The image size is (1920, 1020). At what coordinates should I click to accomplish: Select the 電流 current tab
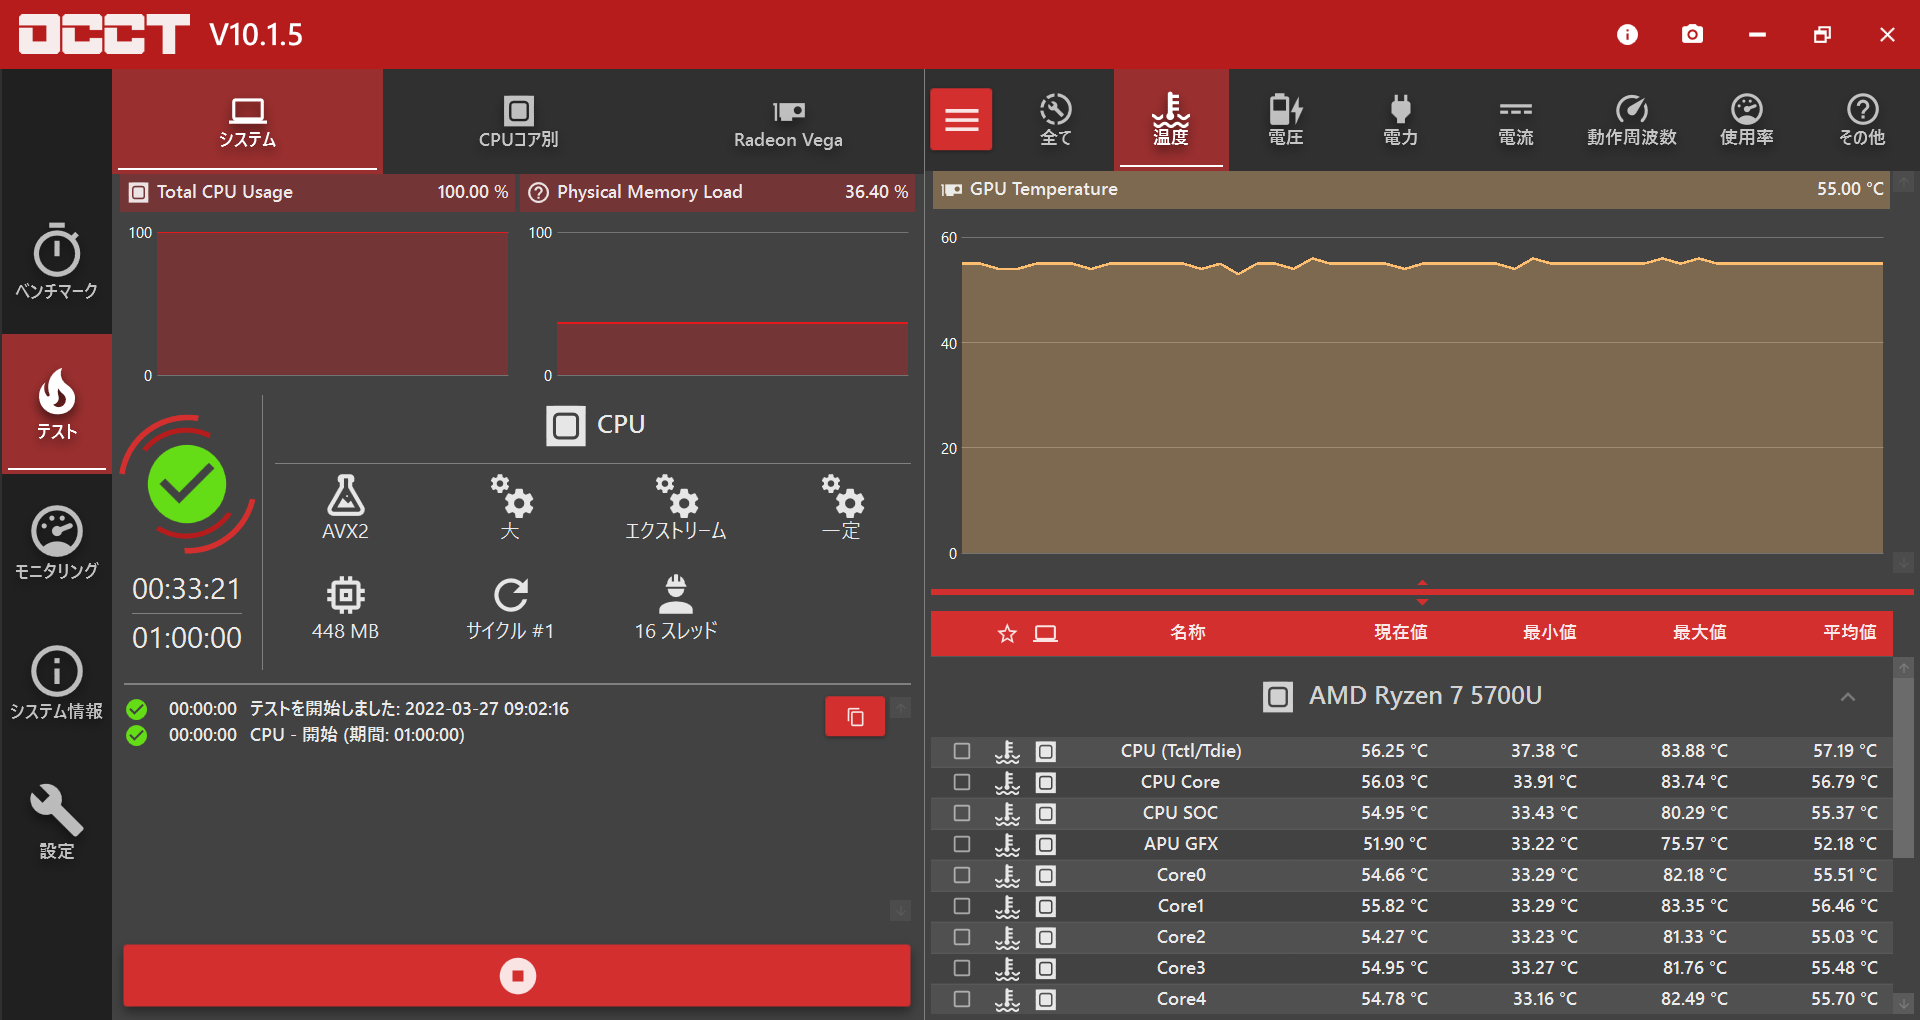click(1516, 119)
